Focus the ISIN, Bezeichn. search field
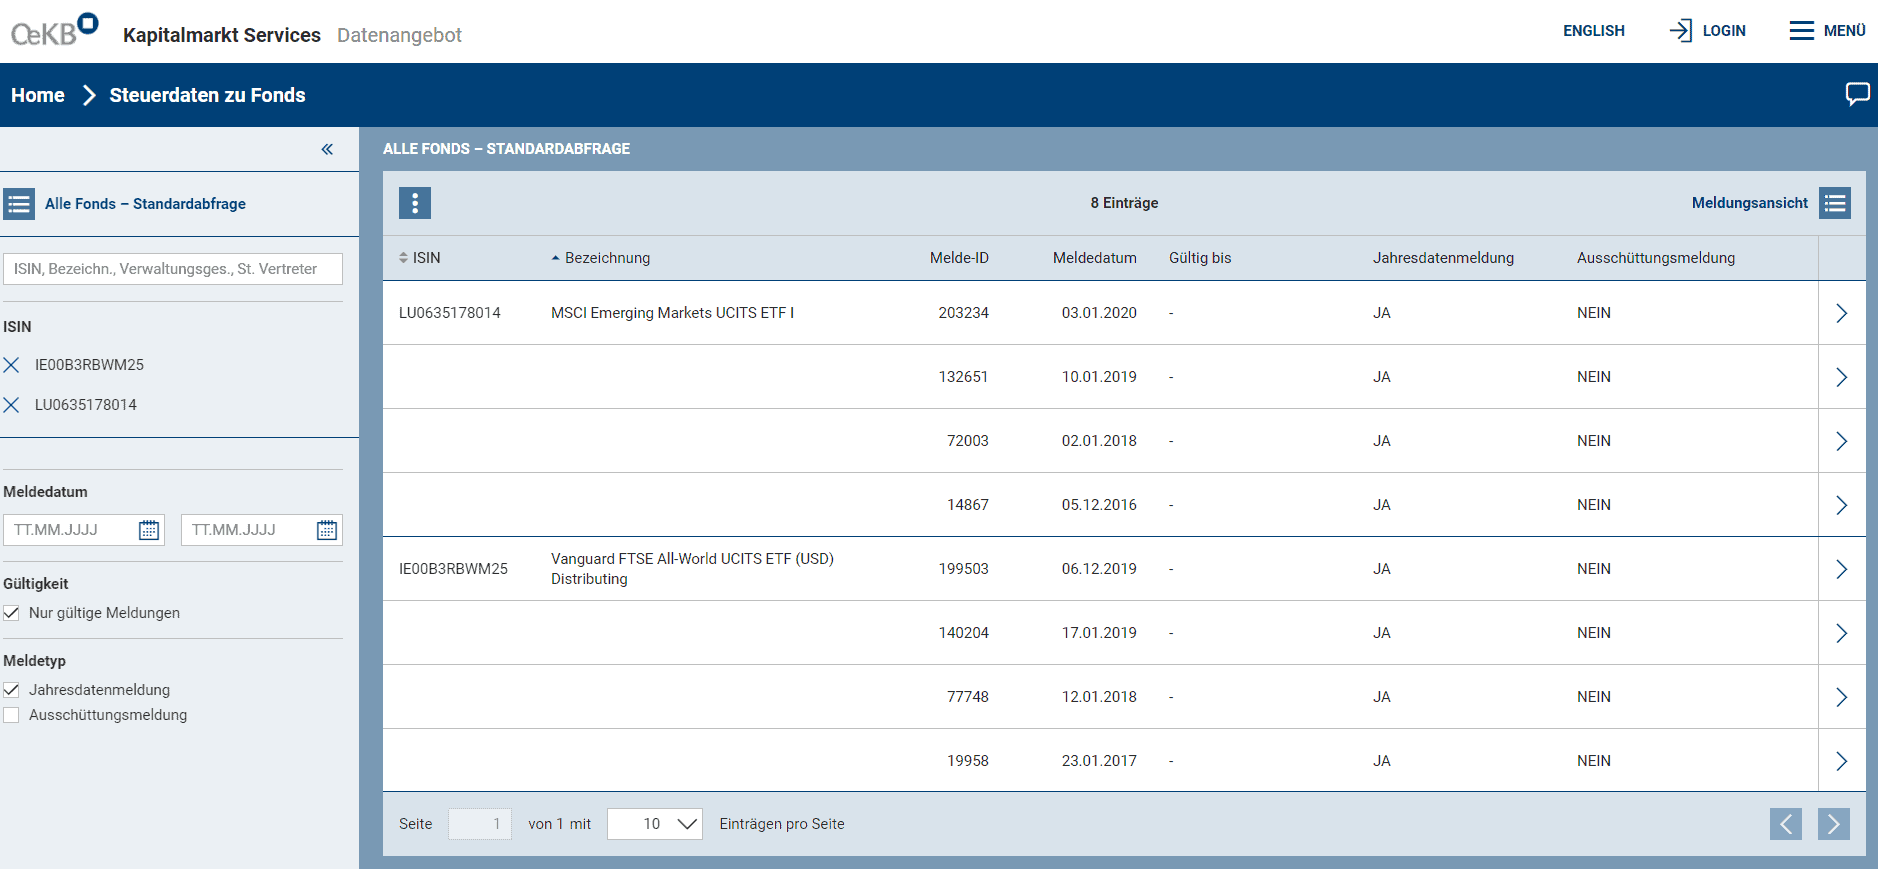 point(173,269)
